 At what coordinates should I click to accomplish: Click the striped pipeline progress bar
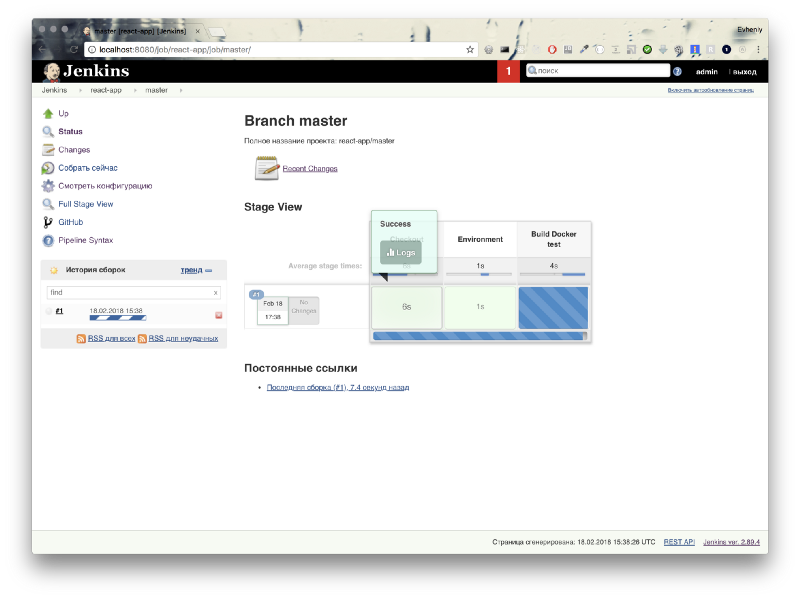point(480,336)
